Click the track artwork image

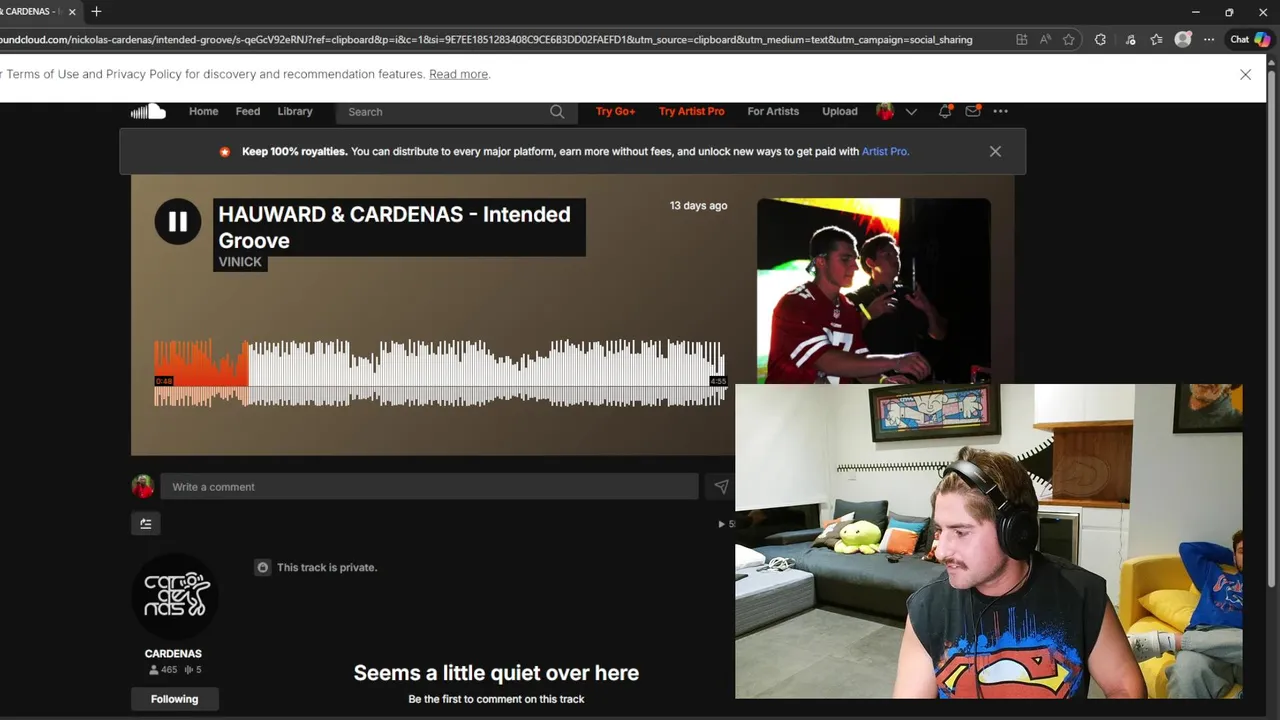874,291
